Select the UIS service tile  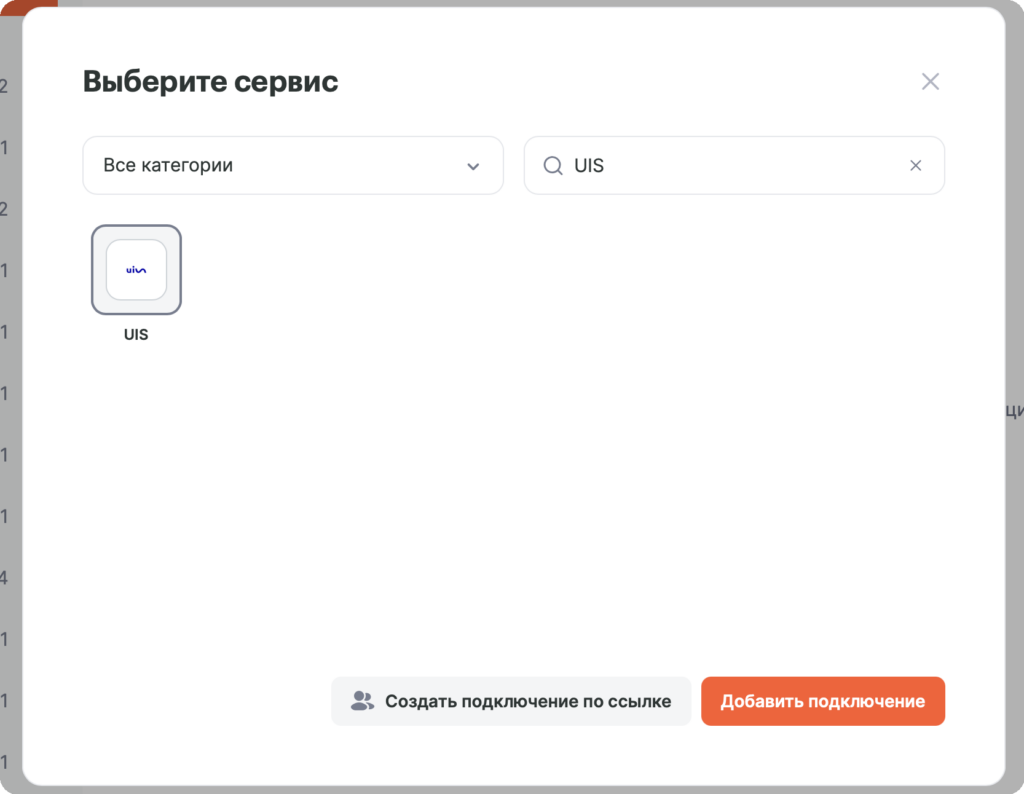pyautogui.click(x=136, y=270)
